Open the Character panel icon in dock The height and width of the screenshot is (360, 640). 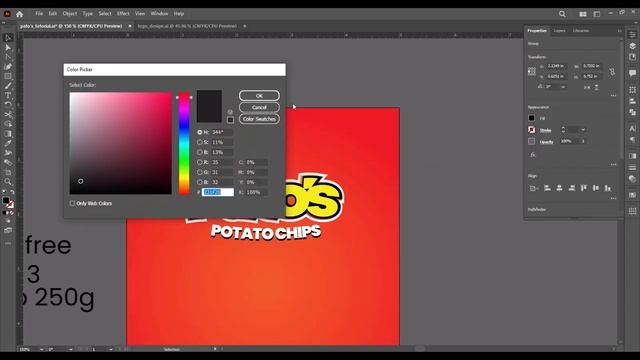click(632, 129)
